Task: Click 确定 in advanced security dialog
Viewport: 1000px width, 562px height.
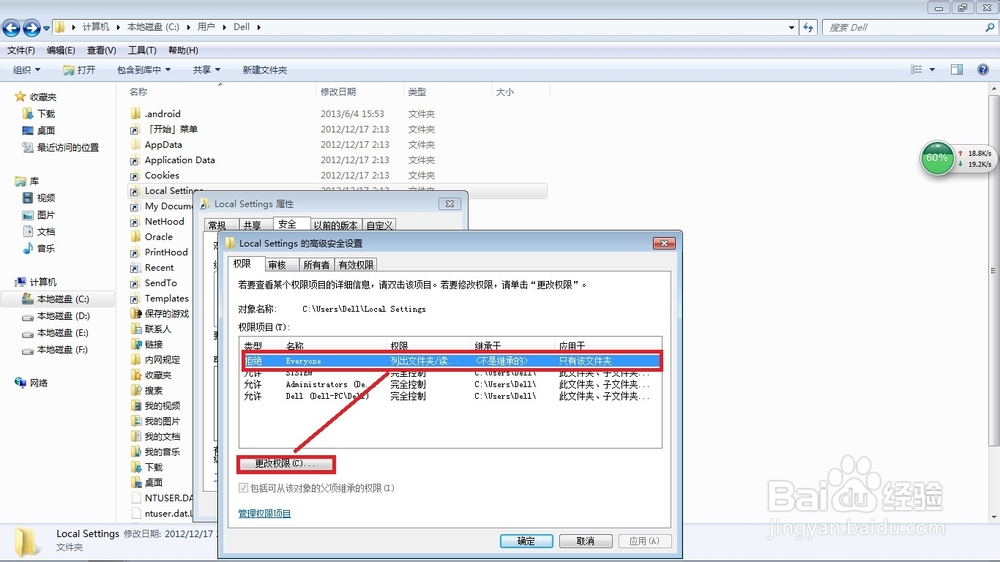Action: coord(526,541)
